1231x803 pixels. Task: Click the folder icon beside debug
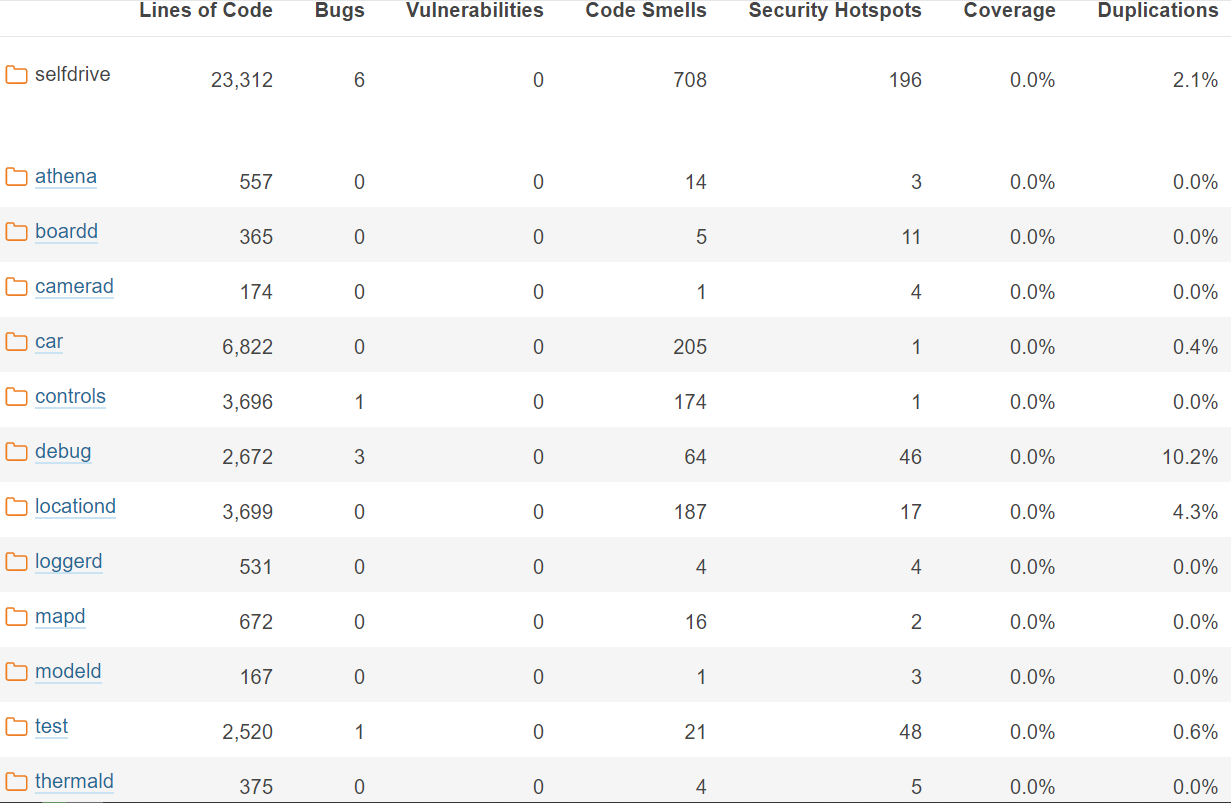(16, 452)
